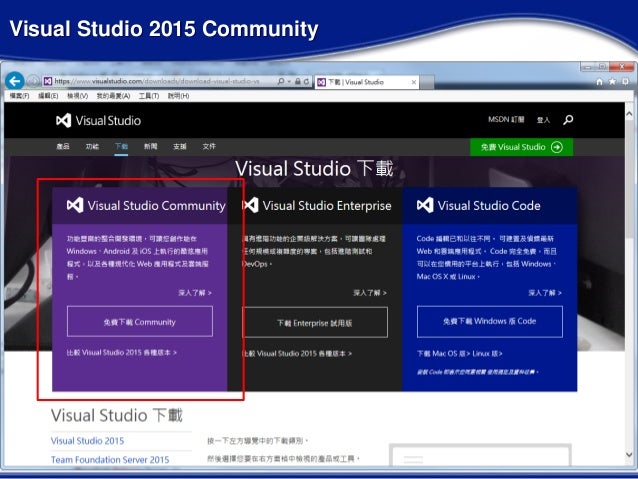This screenshot has height=479, width=638.
Task: Open the 我的最愛(A) menu
Action: pos(113,96)
